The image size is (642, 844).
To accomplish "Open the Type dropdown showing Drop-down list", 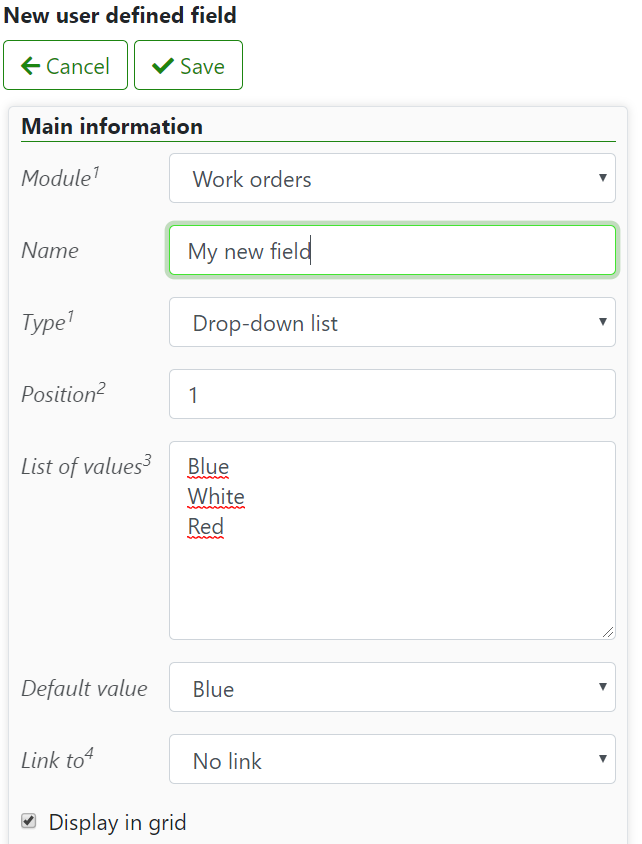I will coord(392,322).
